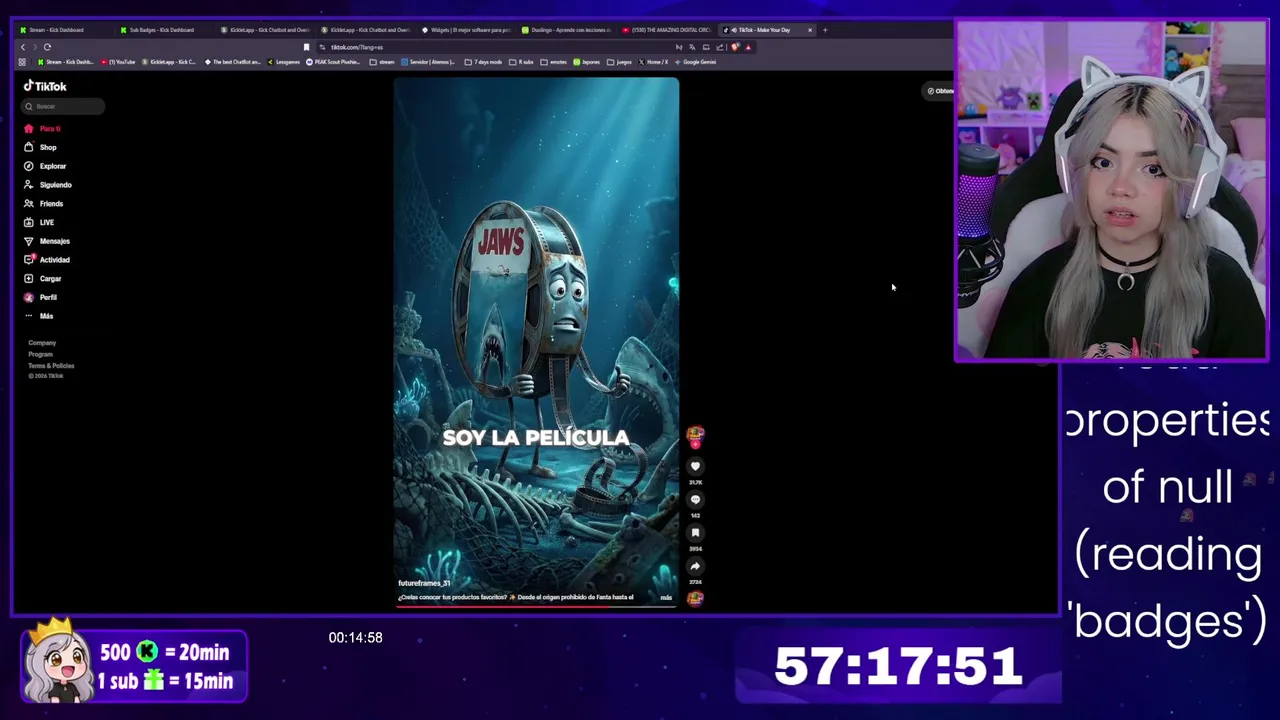
Task: Expand Company footer section
Action: [x=42, y=343]
